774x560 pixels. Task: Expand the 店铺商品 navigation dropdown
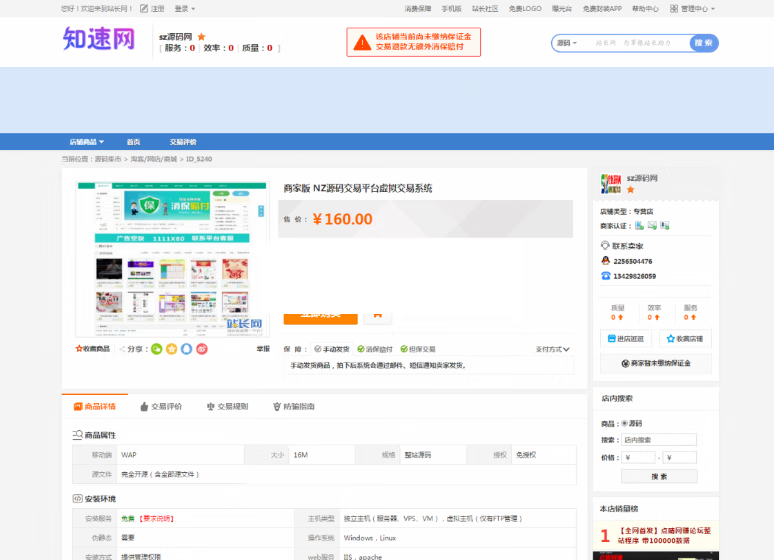pos(86,142)
